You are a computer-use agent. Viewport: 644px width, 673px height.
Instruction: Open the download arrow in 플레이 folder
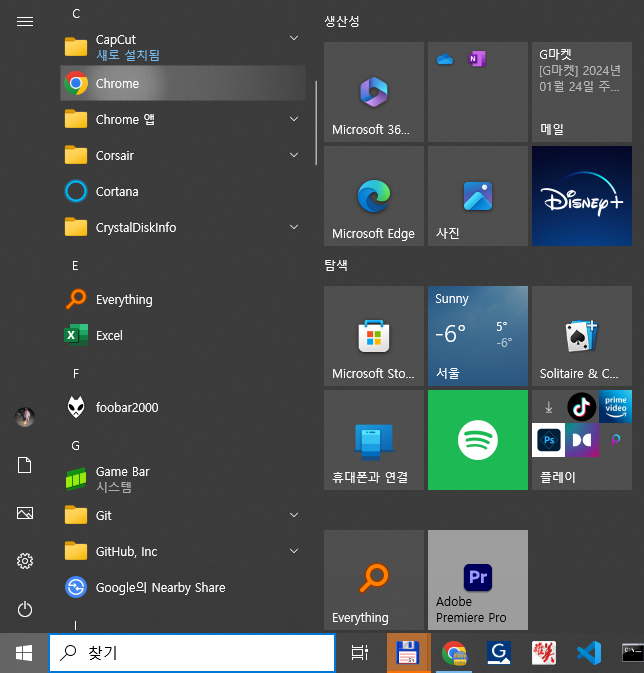(548, 406)
